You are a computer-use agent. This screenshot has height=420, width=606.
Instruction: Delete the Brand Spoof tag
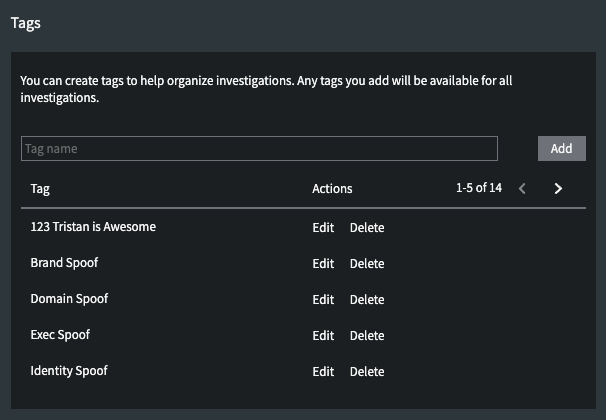coord(367,264)
